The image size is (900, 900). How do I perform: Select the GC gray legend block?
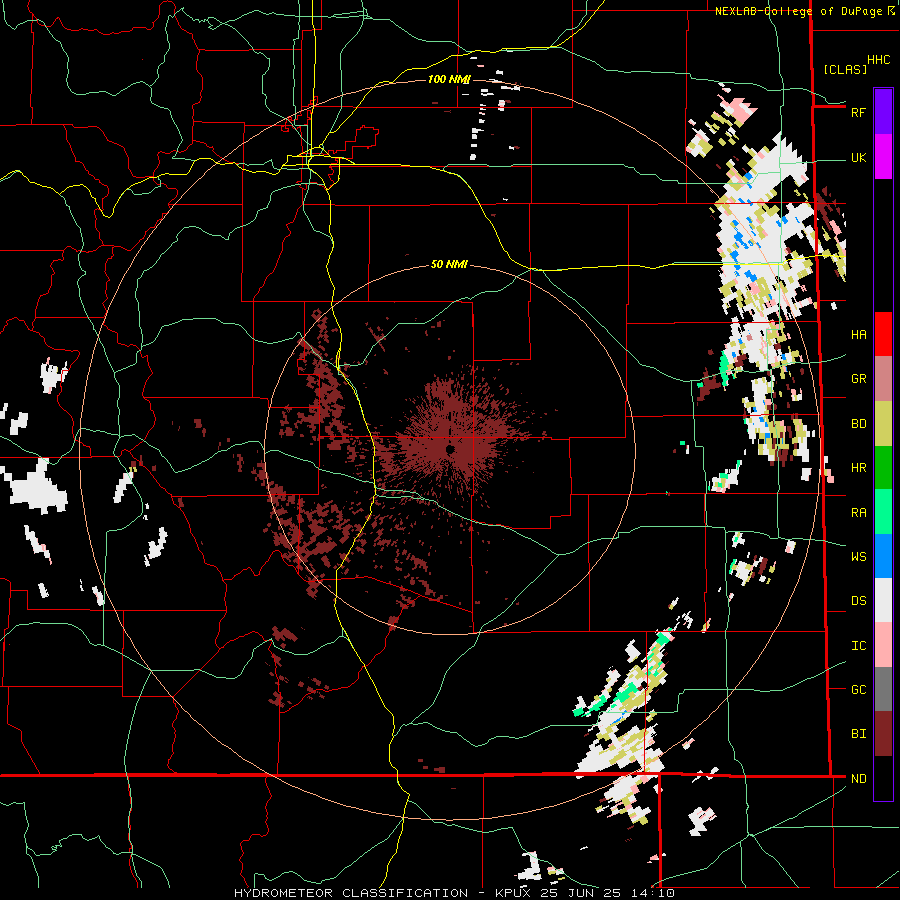(883, 689)
